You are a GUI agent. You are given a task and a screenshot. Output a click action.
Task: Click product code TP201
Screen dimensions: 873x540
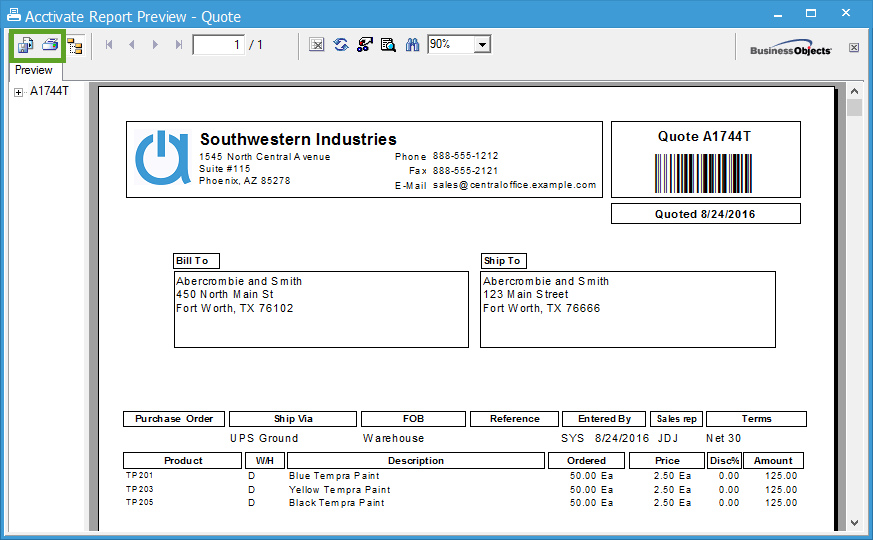pyautogui.click(x=140, y=475)
